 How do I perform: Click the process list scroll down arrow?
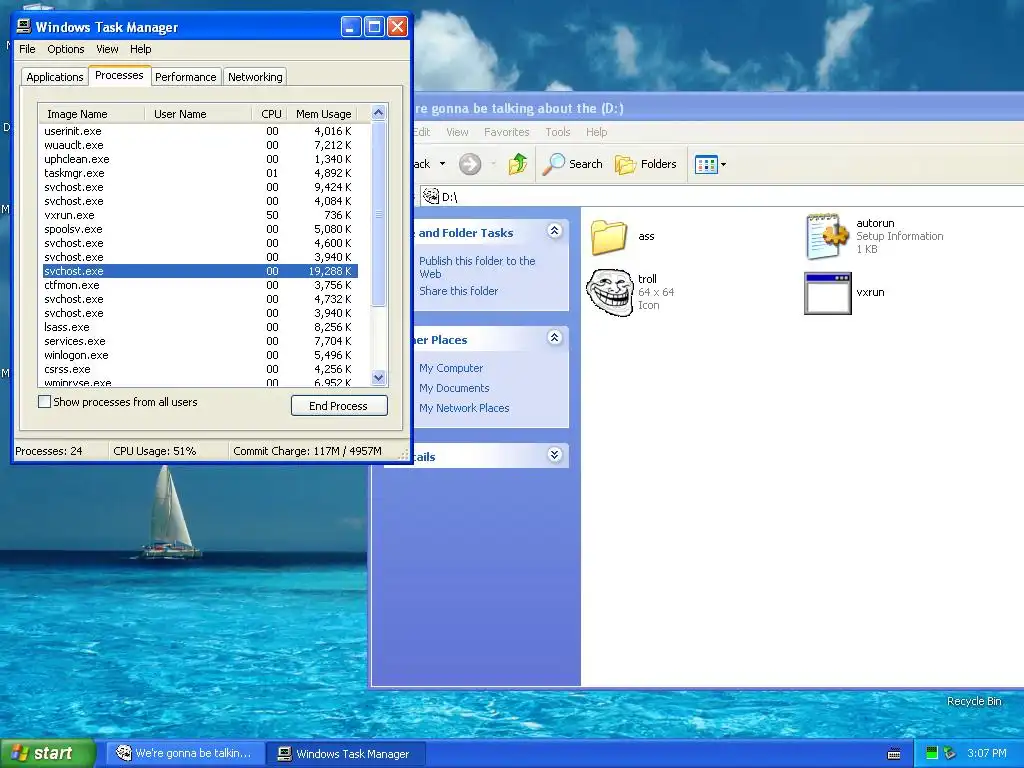point(379,377)
